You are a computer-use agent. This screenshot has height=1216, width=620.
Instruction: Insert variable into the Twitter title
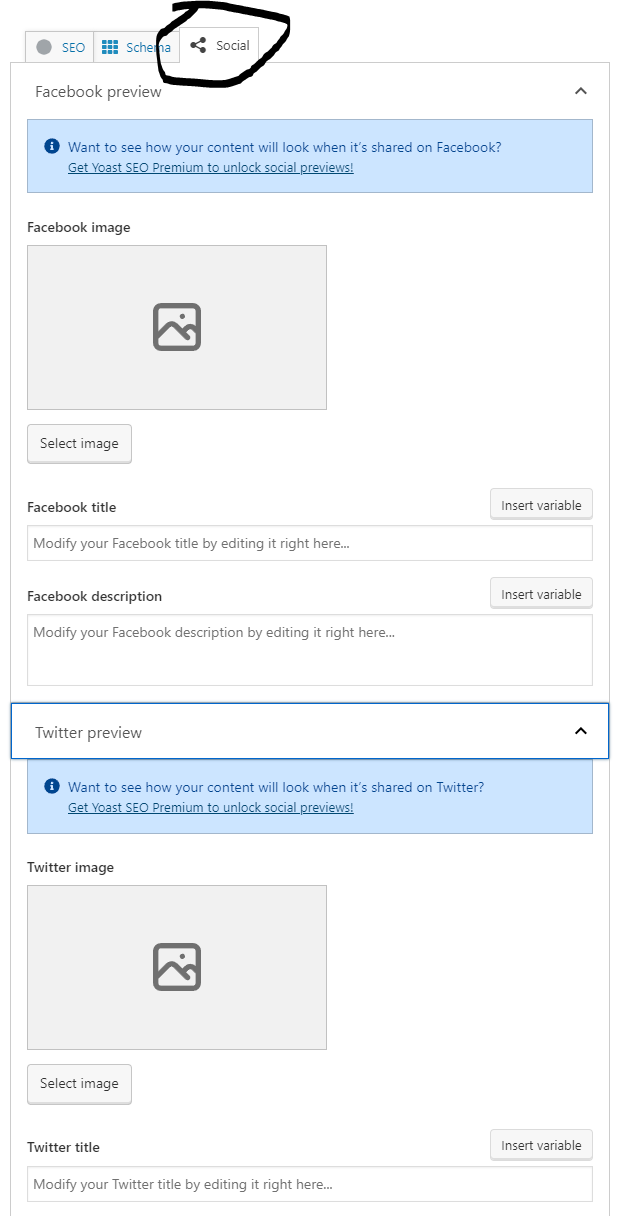(541, 1145)
